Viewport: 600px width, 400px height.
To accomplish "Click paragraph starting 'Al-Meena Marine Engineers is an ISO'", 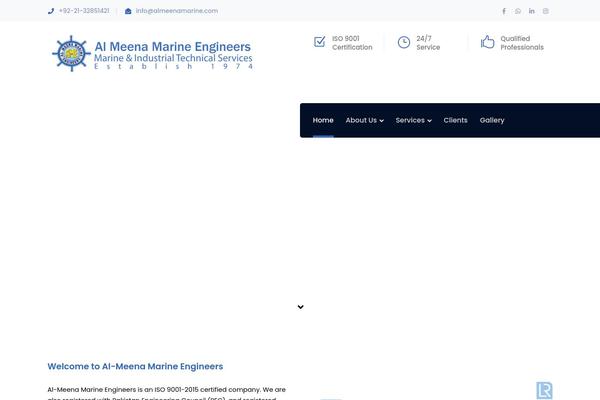I will 166,393.
